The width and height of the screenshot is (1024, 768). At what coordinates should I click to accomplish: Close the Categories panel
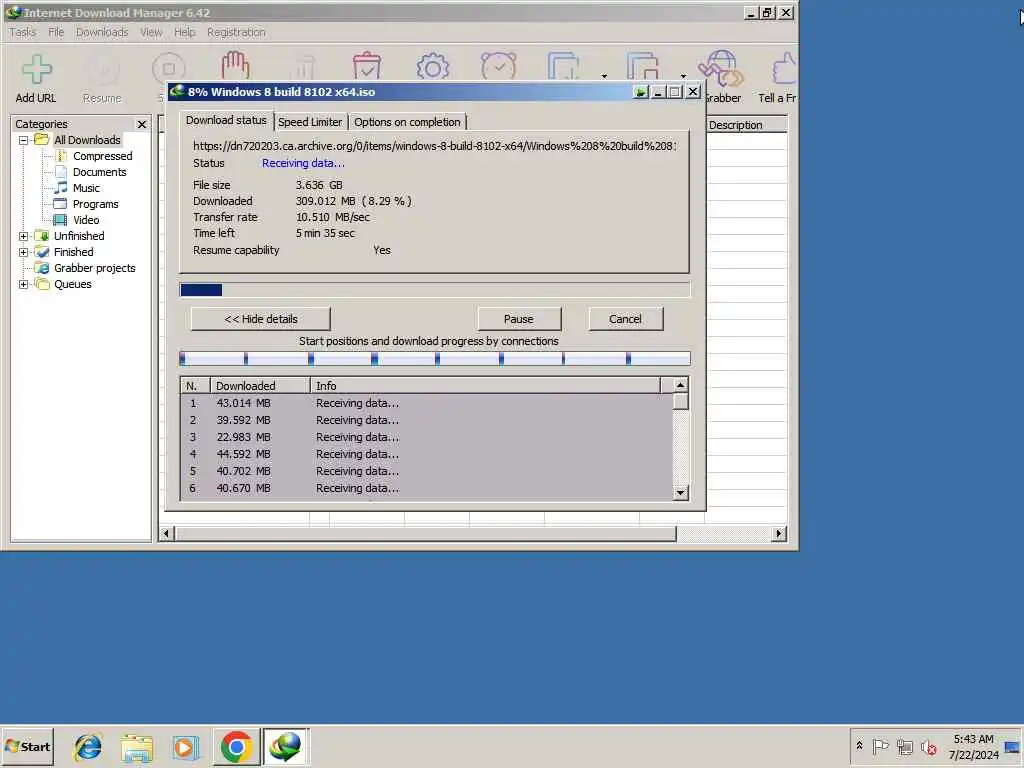click(142, 124)
